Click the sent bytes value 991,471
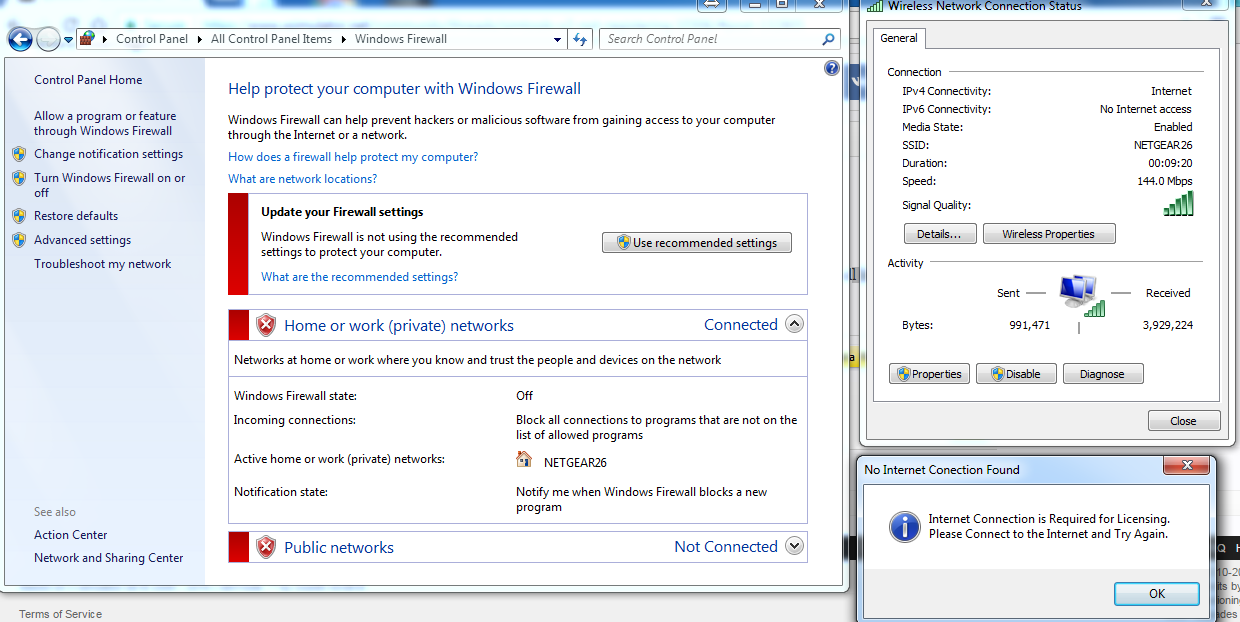The image size is (1240, 622). (1030, 325)
